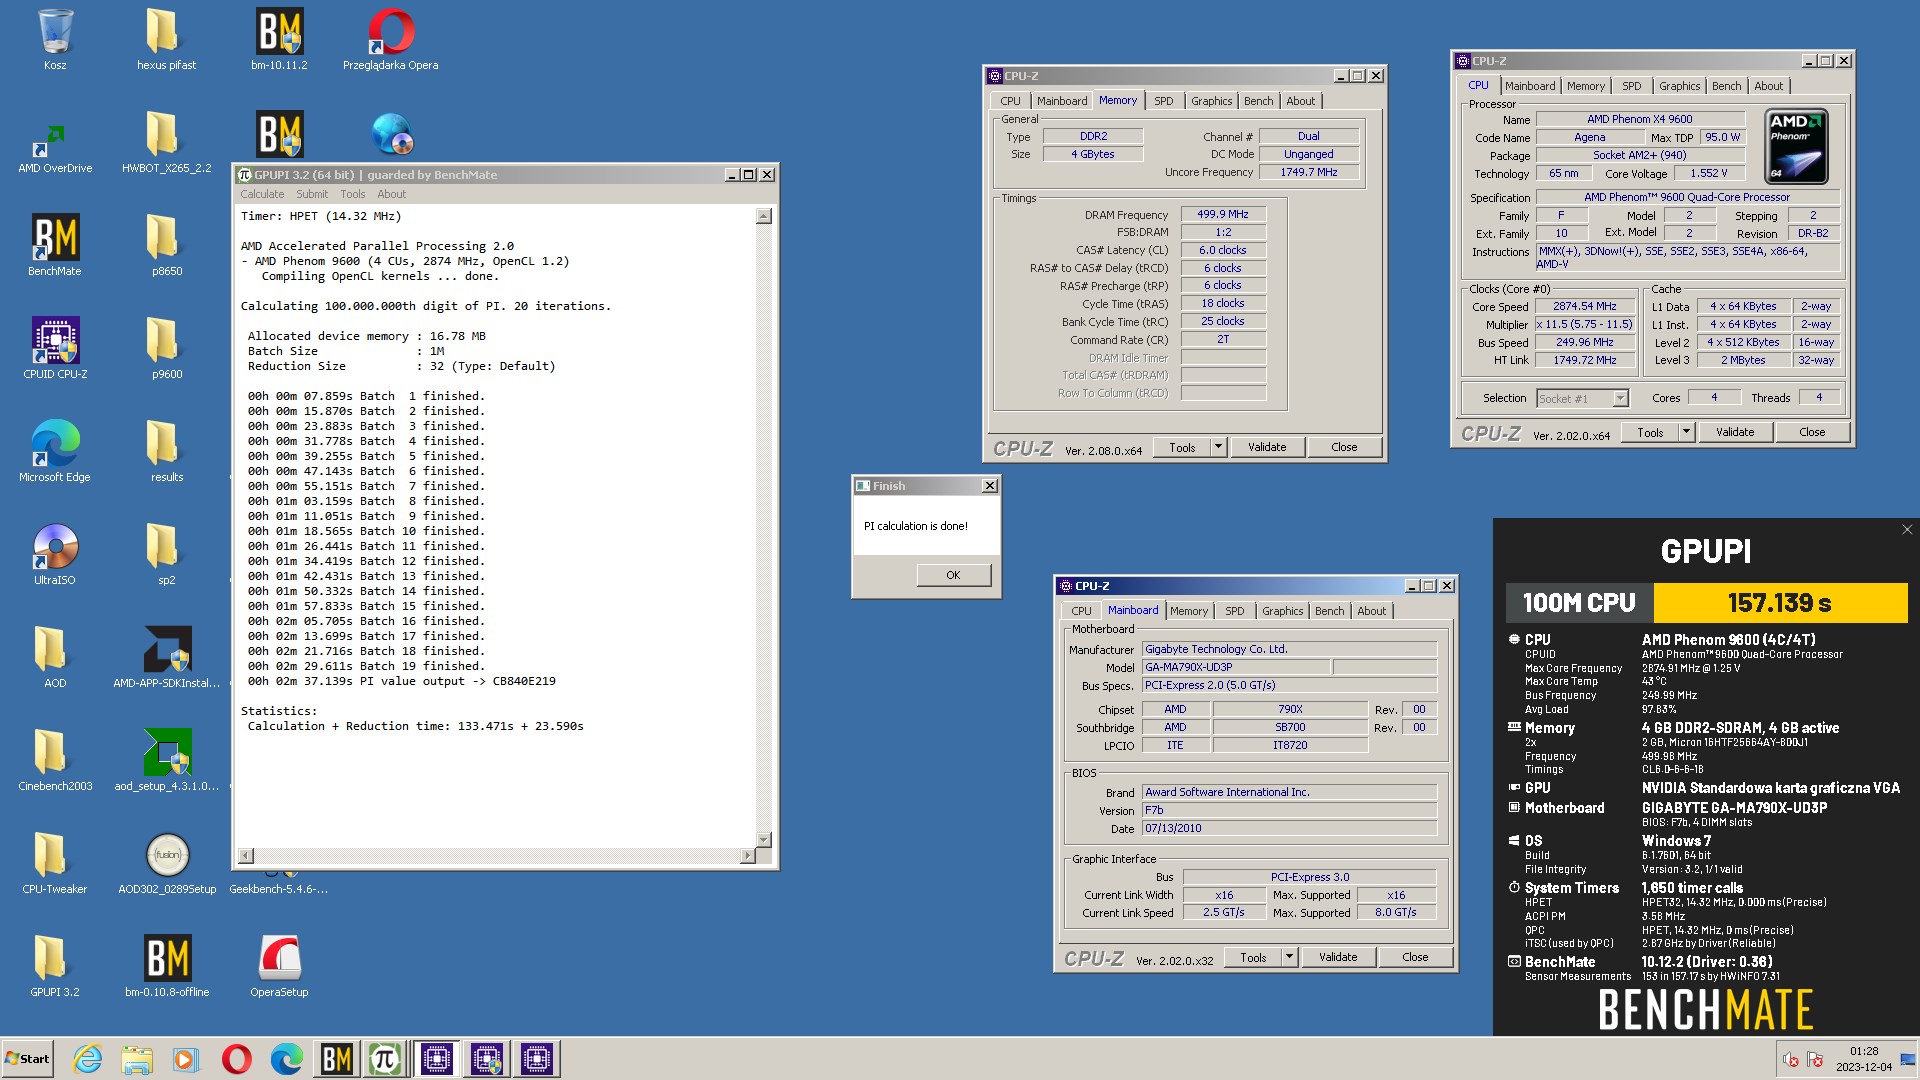Open Bench tab in top-right CPU-Z window
The height and width of the screenshot is (1080, 1920).
point(1726,86)
